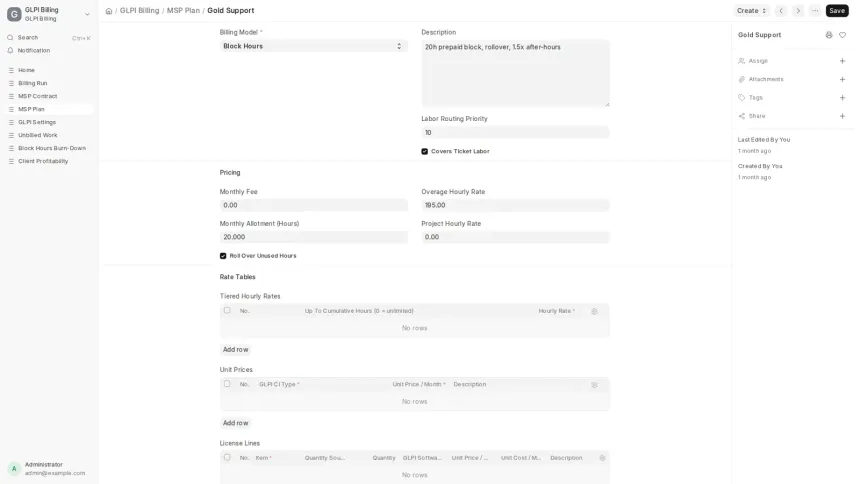Click the Gold Support breadcrumb title

pyautogui.click(x=230, y=10)
